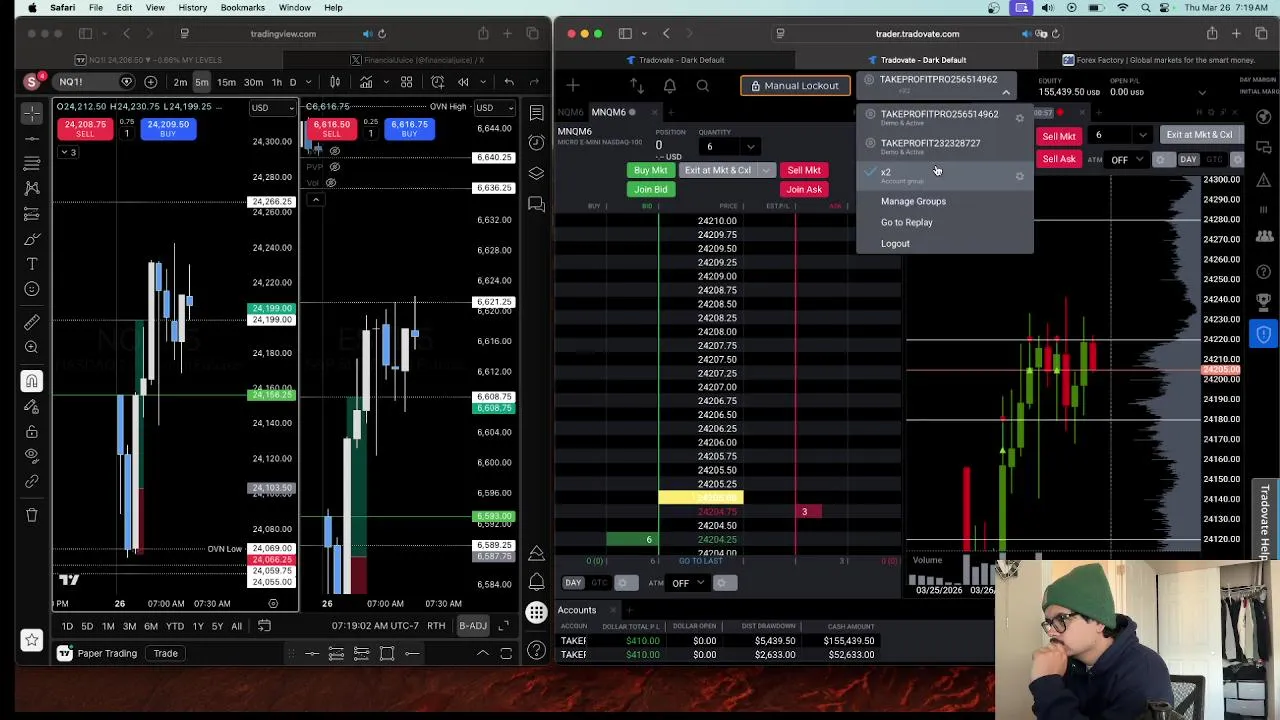
Task: Open the TradingView watchlist panel icon
Action: pos(537,112)
